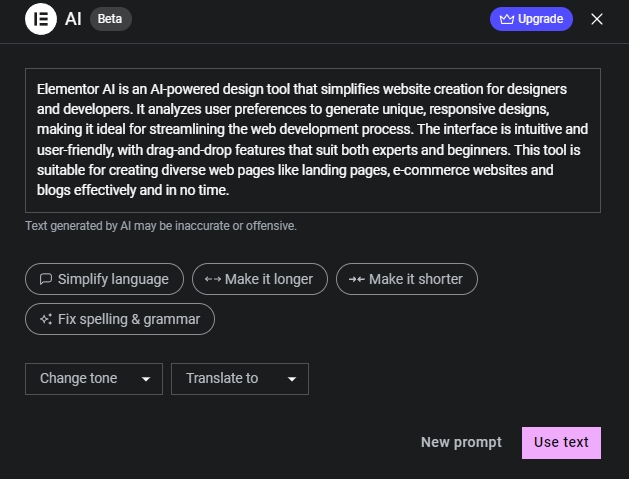Click the arrow beside Change tone
The height and width of the screenshot is (479, 629).
(146, 379)
